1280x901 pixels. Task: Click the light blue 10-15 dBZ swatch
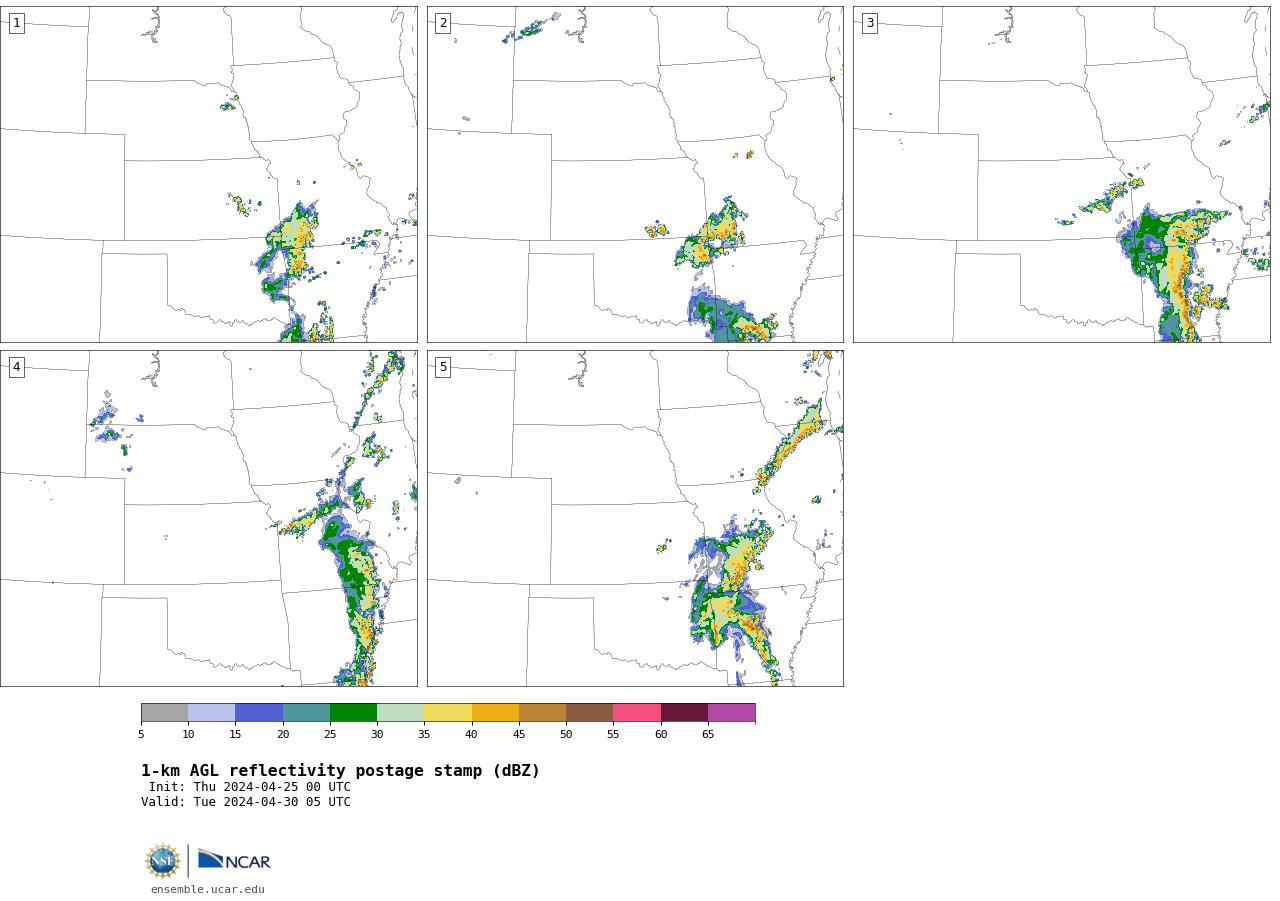pyautogui.click(x=211, y=712)
